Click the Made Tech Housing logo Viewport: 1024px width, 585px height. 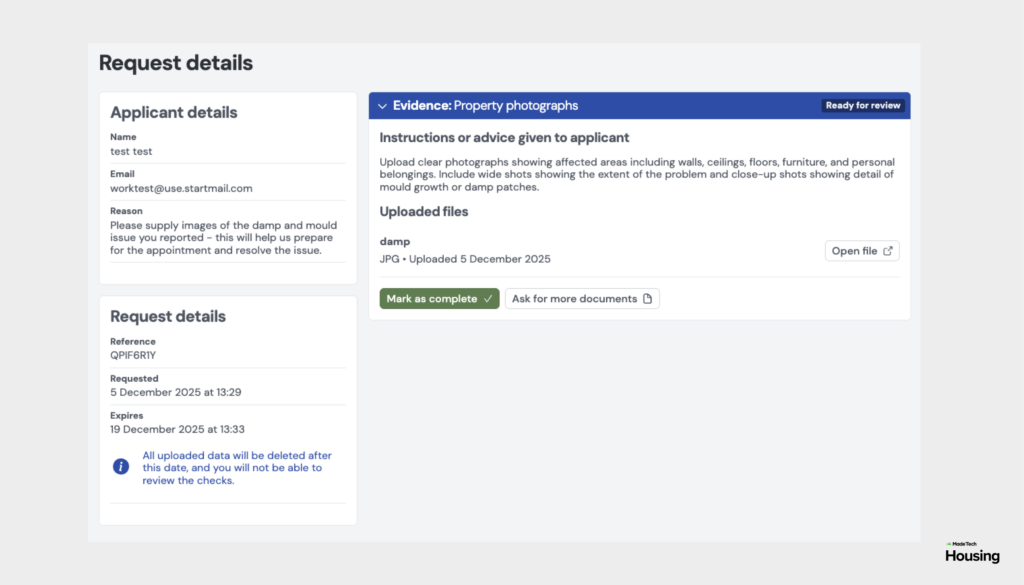coord(972,552)
